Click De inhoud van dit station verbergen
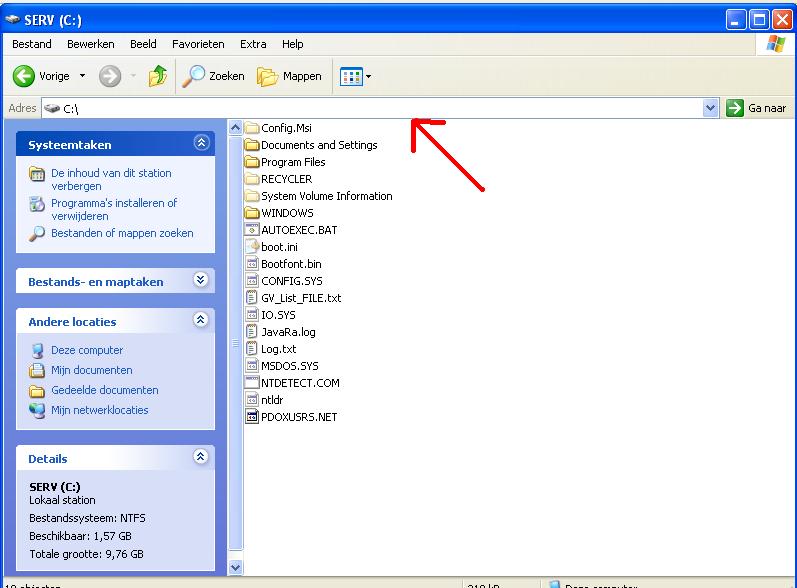Screen dimensions: 797x588 111,179
